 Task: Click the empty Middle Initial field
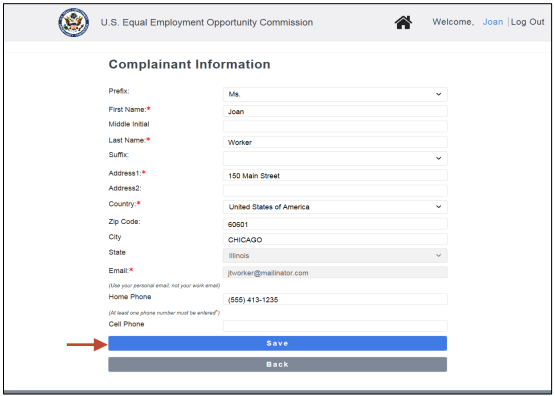pos(335,126)
